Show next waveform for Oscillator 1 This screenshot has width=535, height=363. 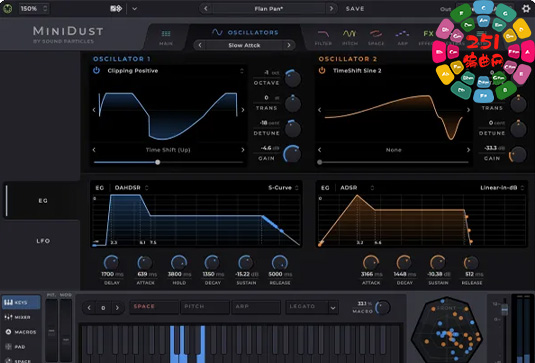click(243, 110)
